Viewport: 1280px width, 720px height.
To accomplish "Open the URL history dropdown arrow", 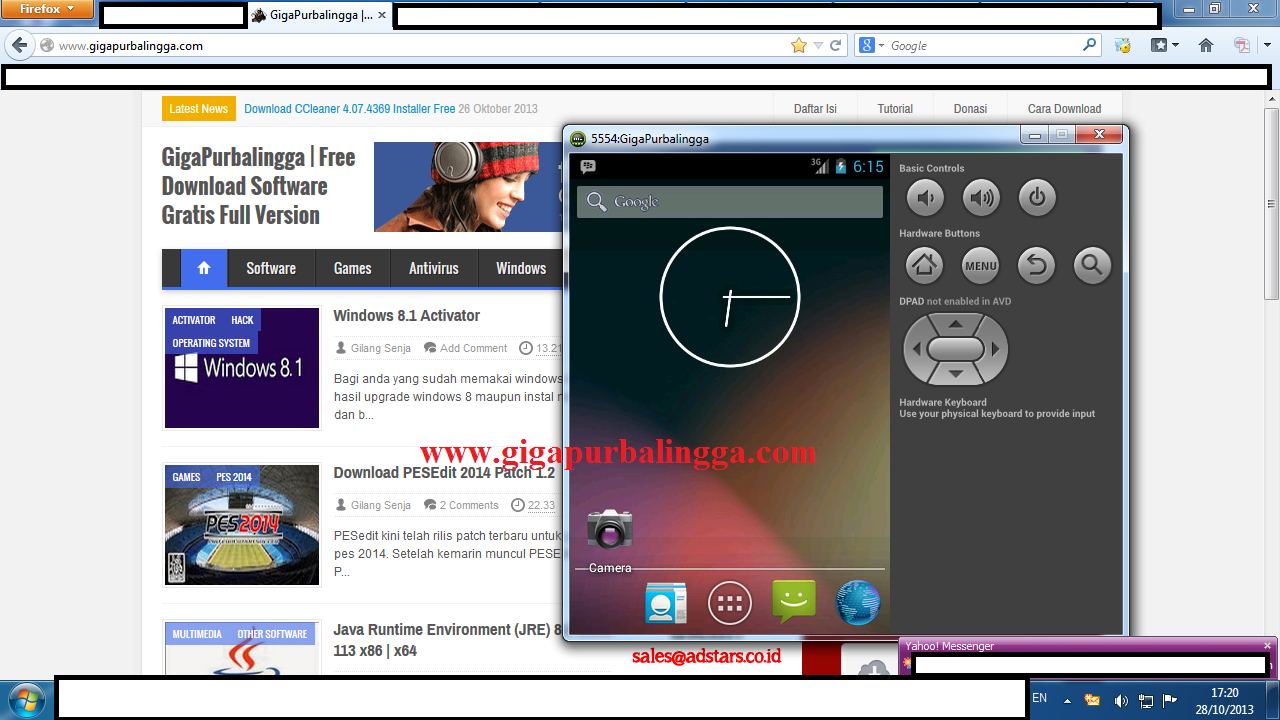I will [x=818, y=45].
